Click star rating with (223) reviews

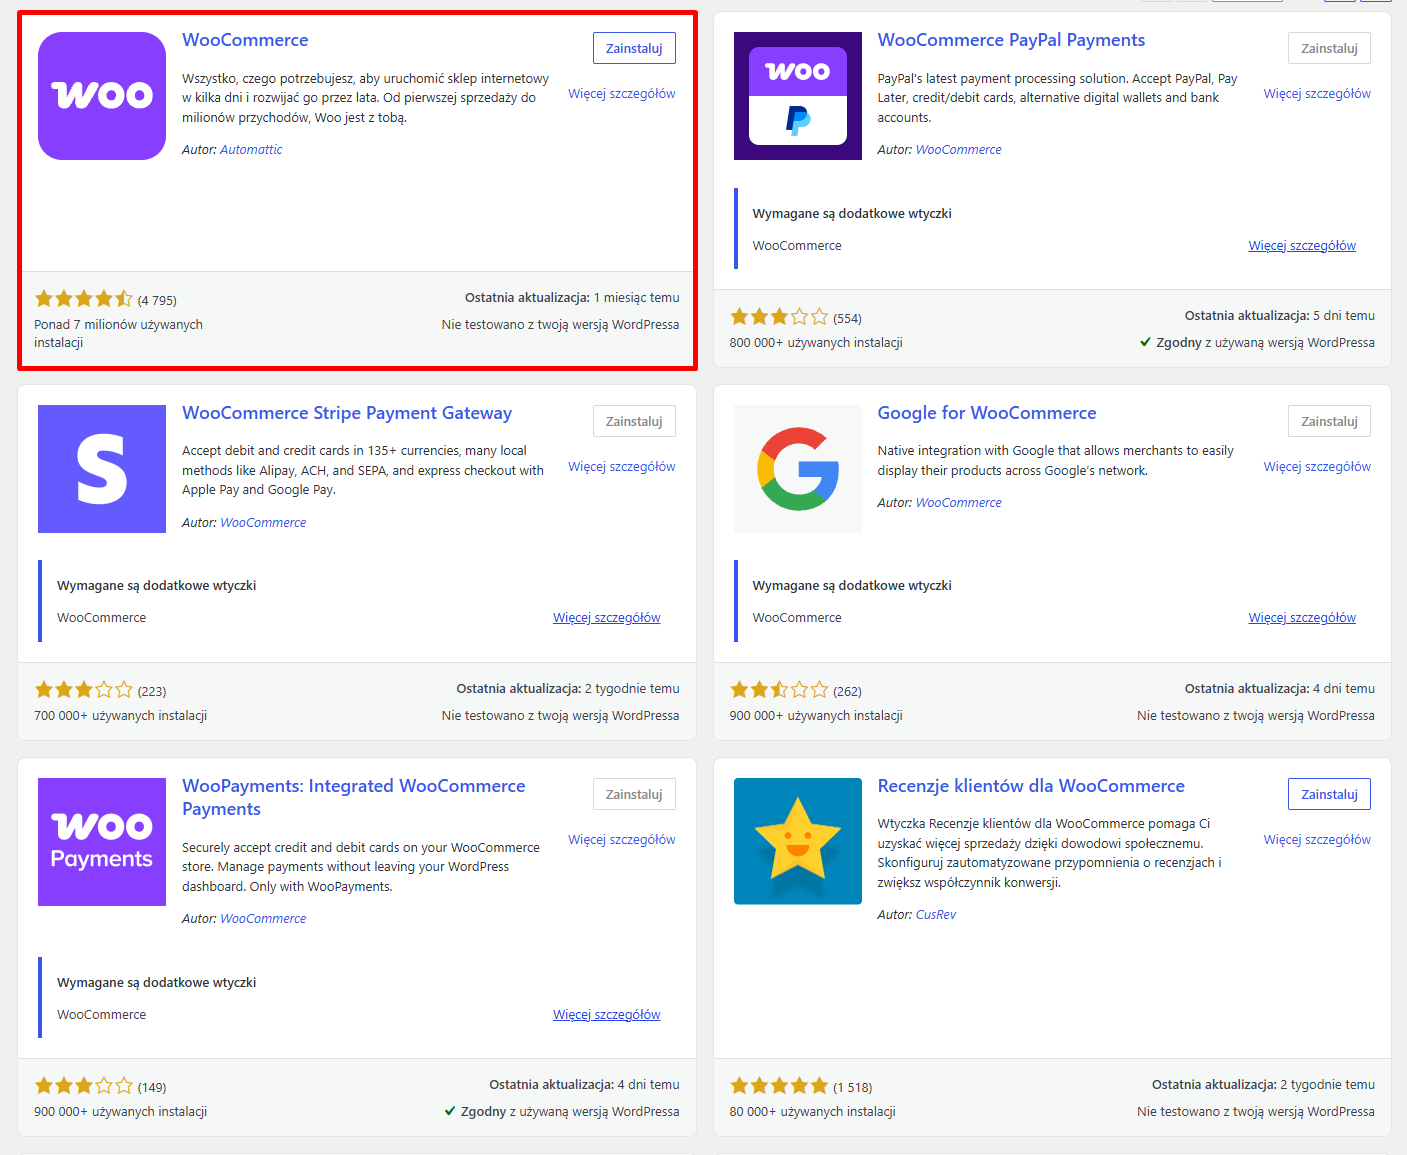pyautogui.click(x=84, y=690)
